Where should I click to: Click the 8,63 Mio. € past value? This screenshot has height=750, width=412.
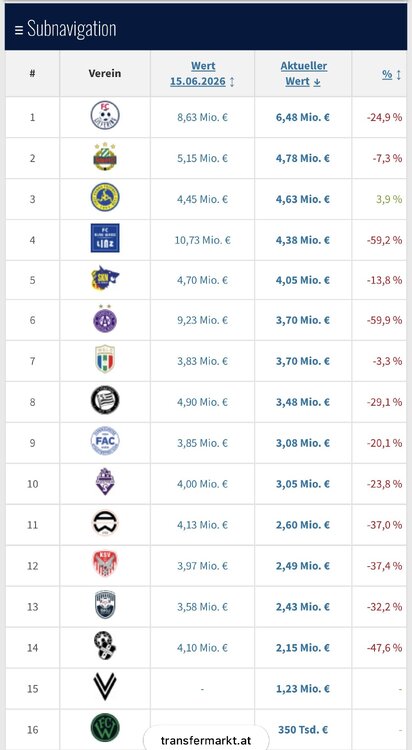tap(202, 117)
